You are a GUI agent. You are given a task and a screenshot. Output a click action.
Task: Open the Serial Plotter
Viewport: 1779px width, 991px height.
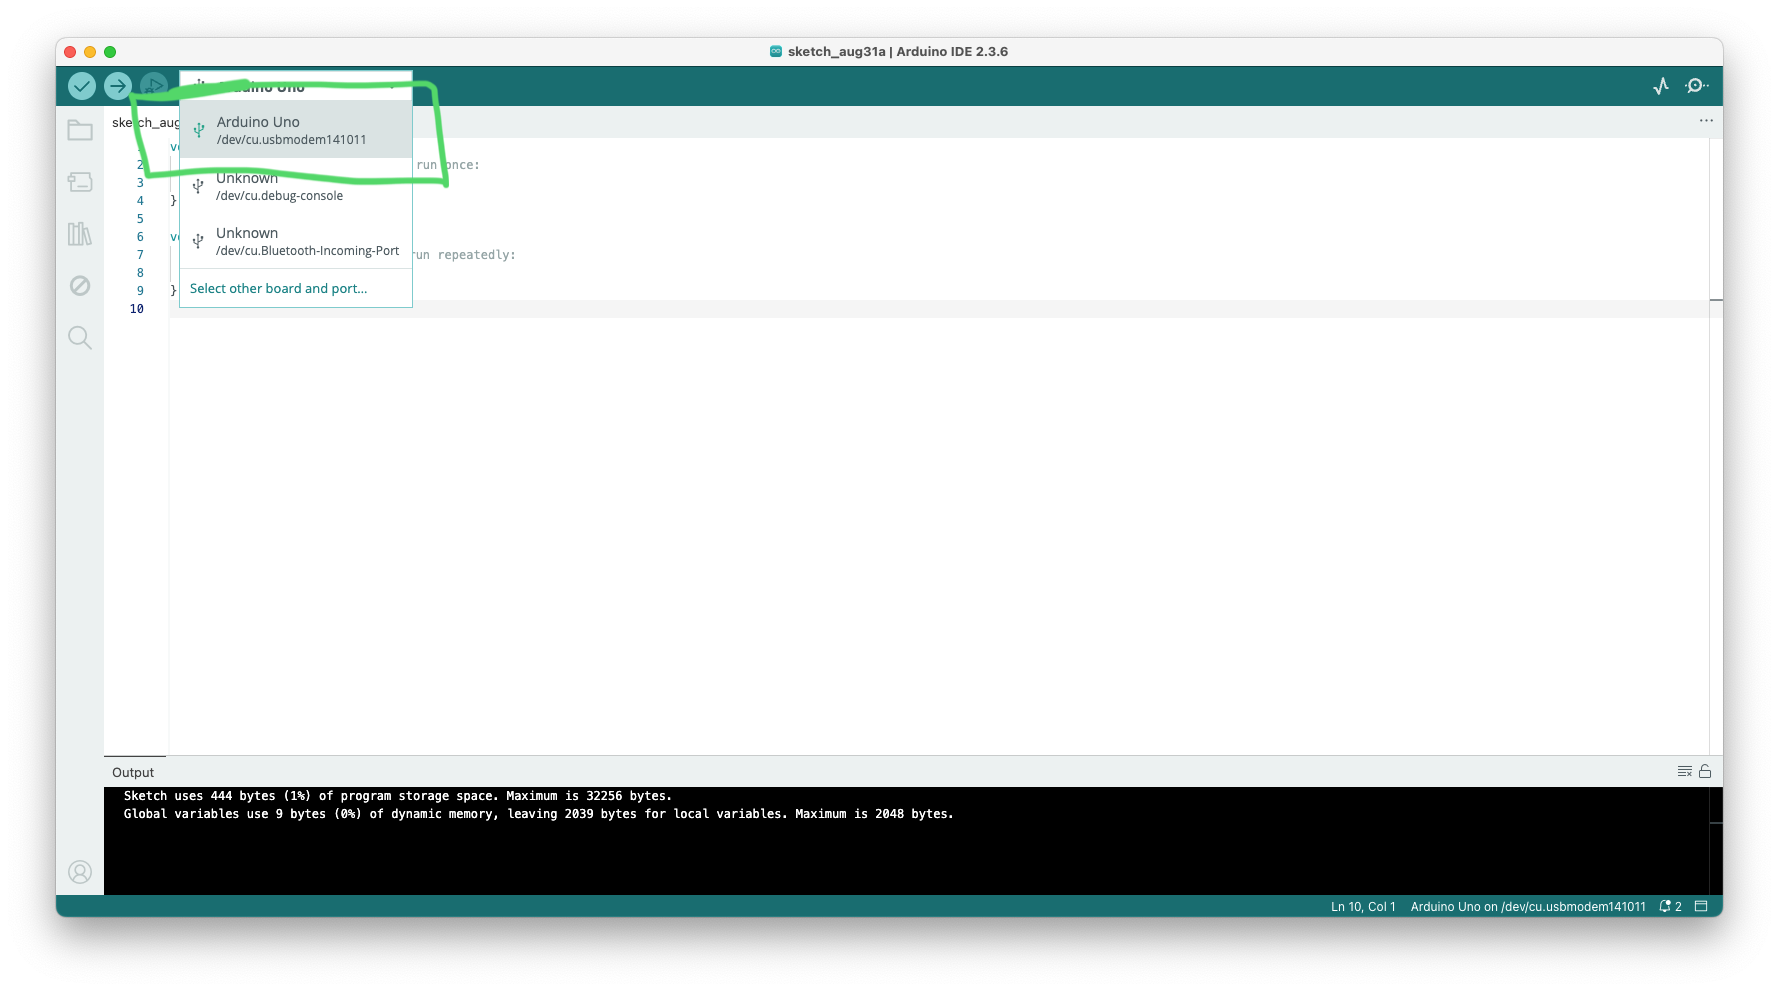point(1660,86)
